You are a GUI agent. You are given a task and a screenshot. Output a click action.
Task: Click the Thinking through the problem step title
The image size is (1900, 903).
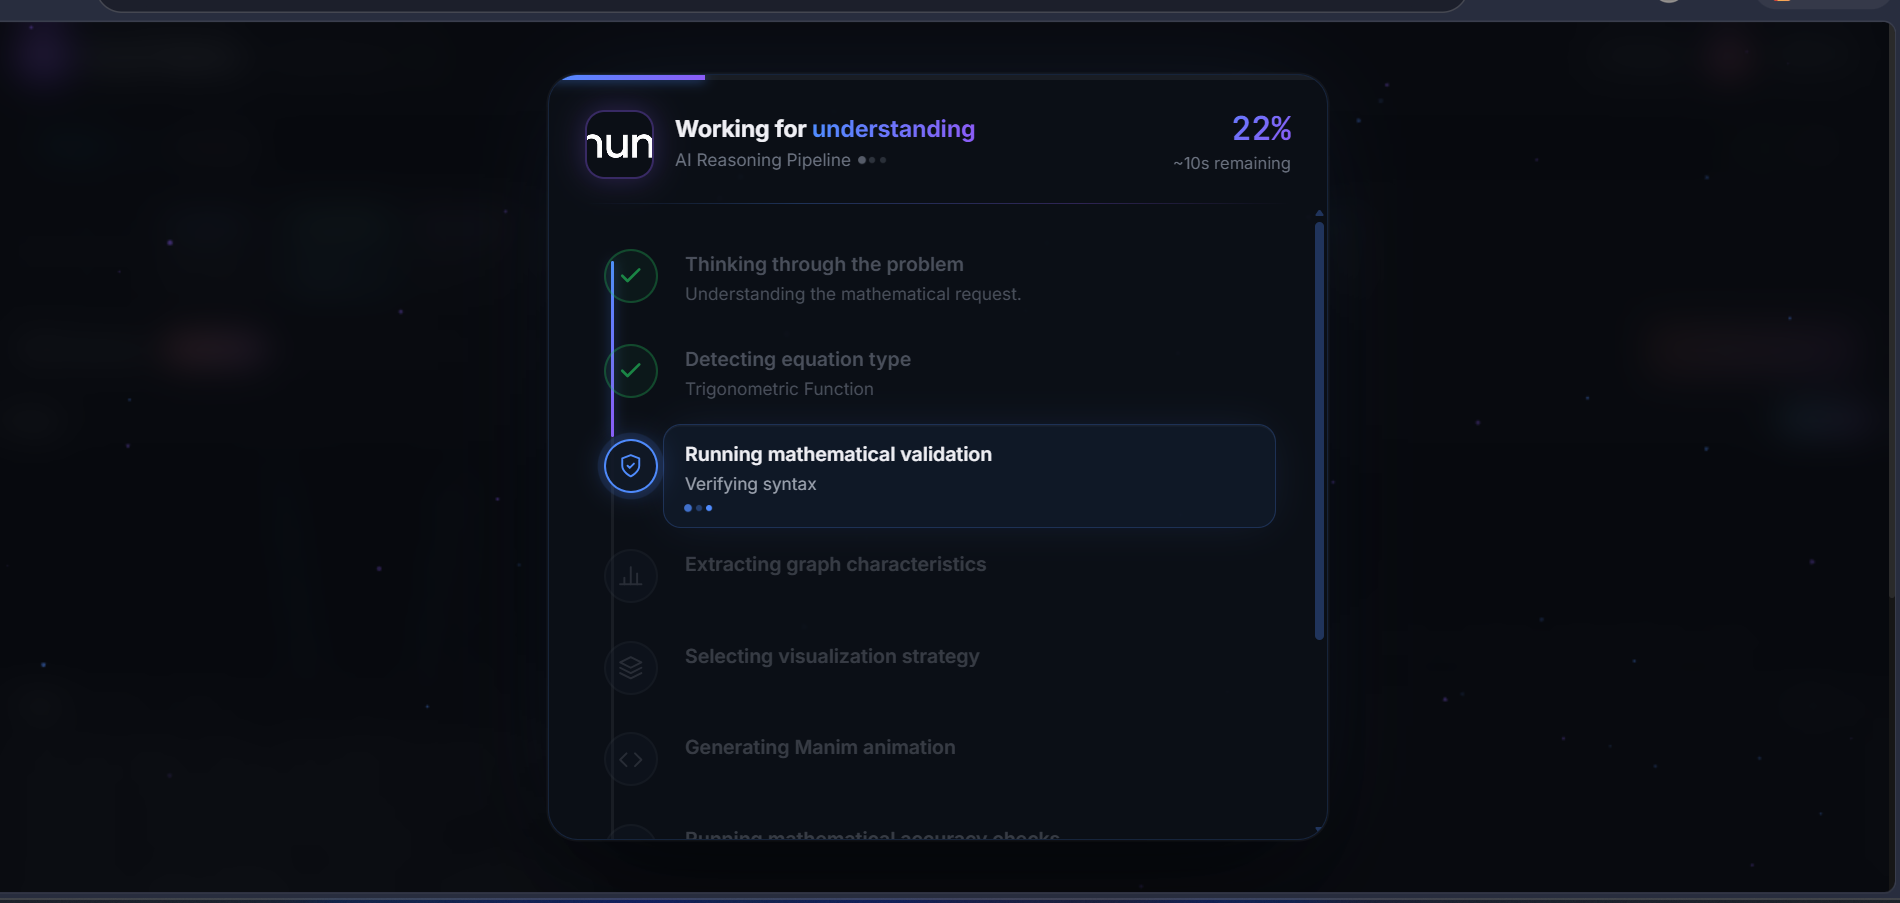tap(824, 264)
